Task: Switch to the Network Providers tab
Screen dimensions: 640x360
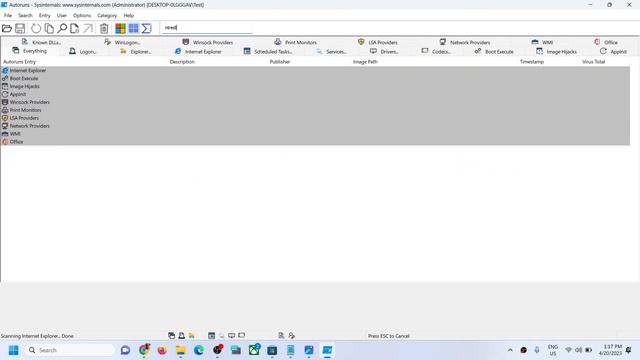Action: [464, 42]
